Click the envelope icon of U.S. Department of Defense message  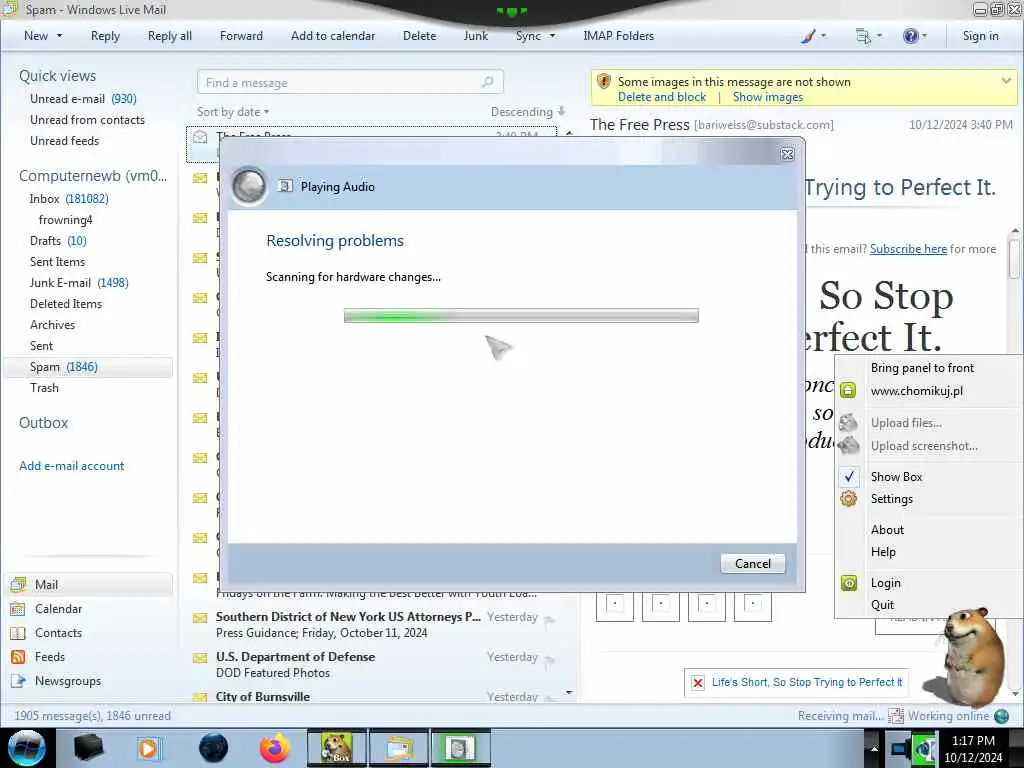200,658
